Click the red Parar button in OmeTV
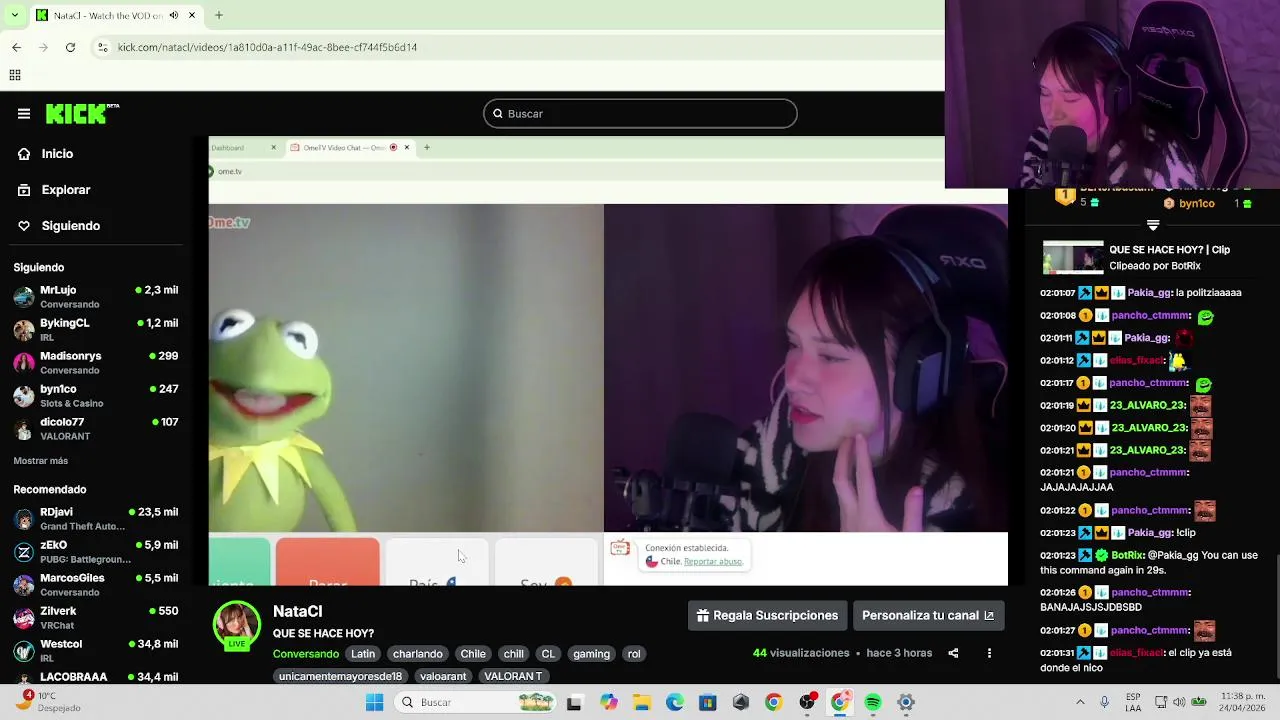The width and height of the screenshot is (1280, 720). pos(328,563)
